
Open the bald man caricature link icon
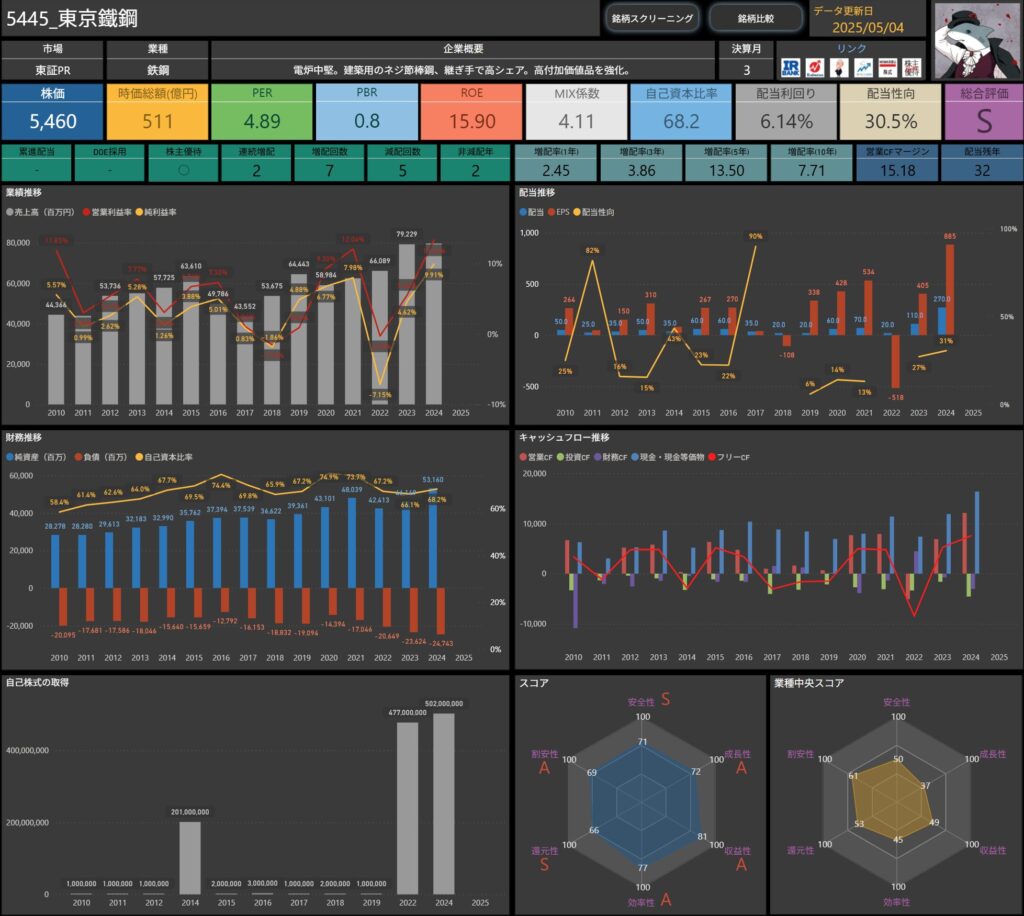(x=839, y=67)
